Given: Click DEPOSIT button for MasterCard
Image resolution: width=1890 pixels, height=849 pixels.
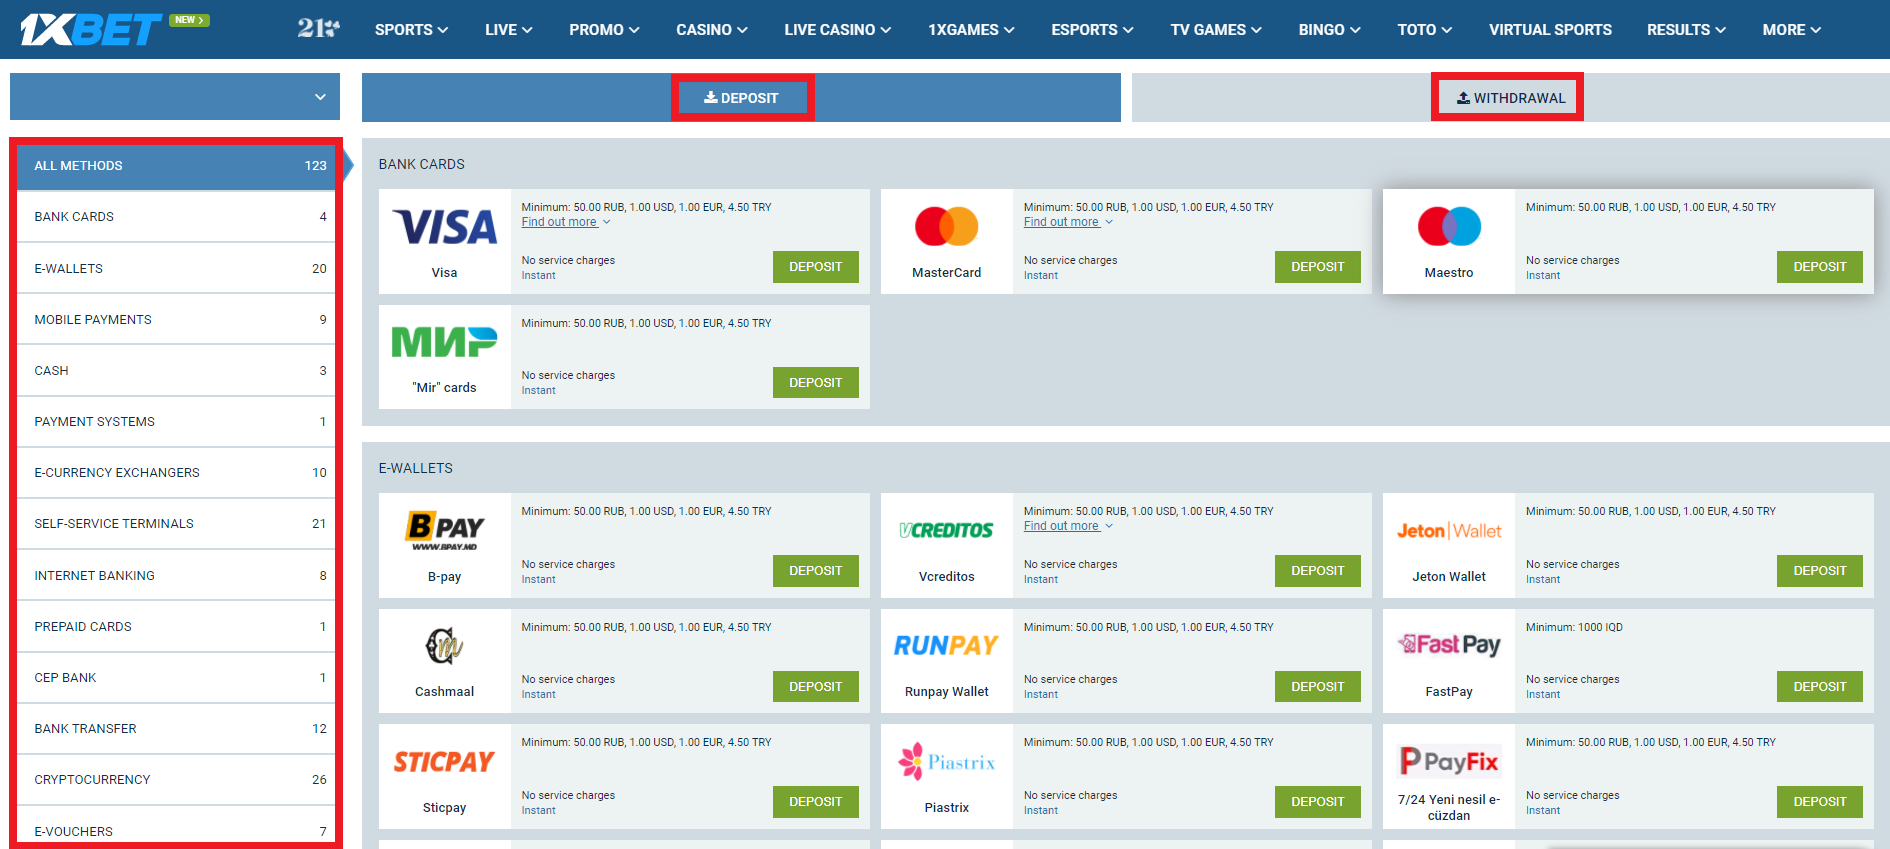Looking at the screenshot, I should pyautogui.click(x=1318, y=267).
